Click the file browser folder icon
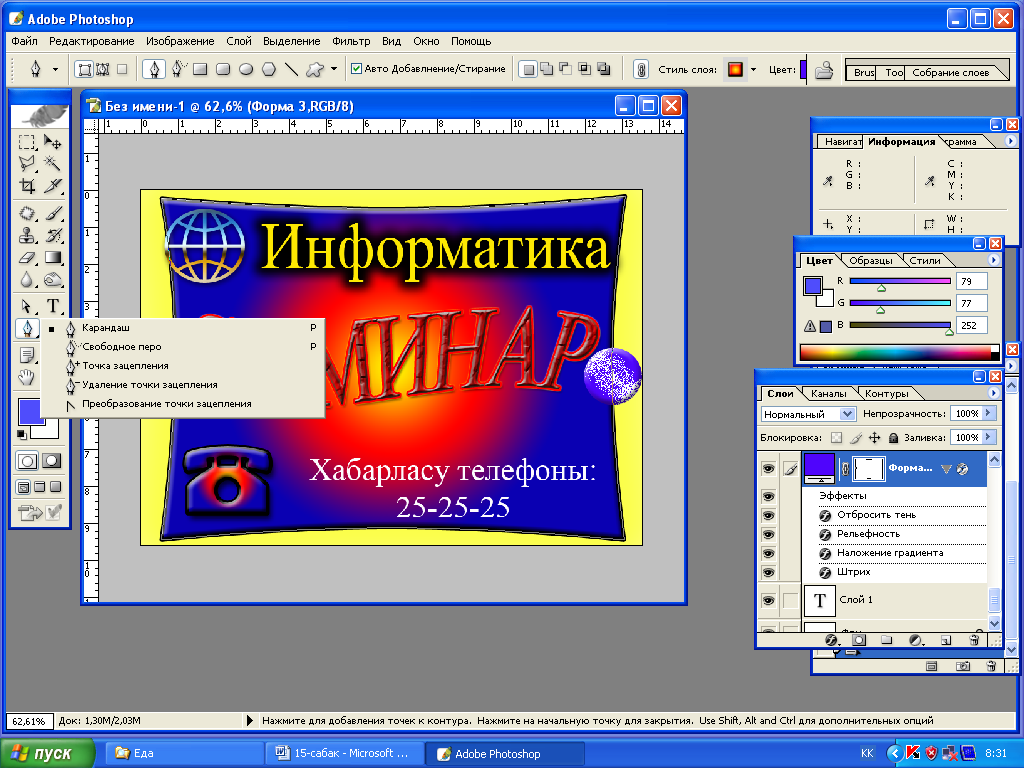 point(824,69)
